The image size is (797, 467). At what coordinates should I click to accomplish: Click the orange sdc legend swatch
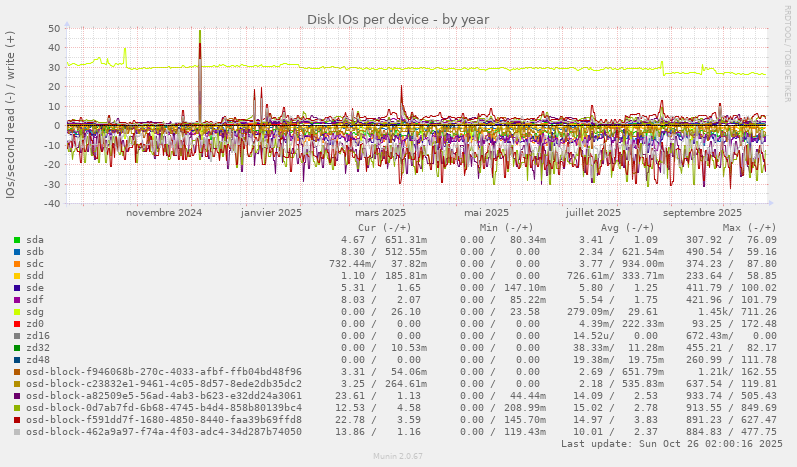click(17, 264)
